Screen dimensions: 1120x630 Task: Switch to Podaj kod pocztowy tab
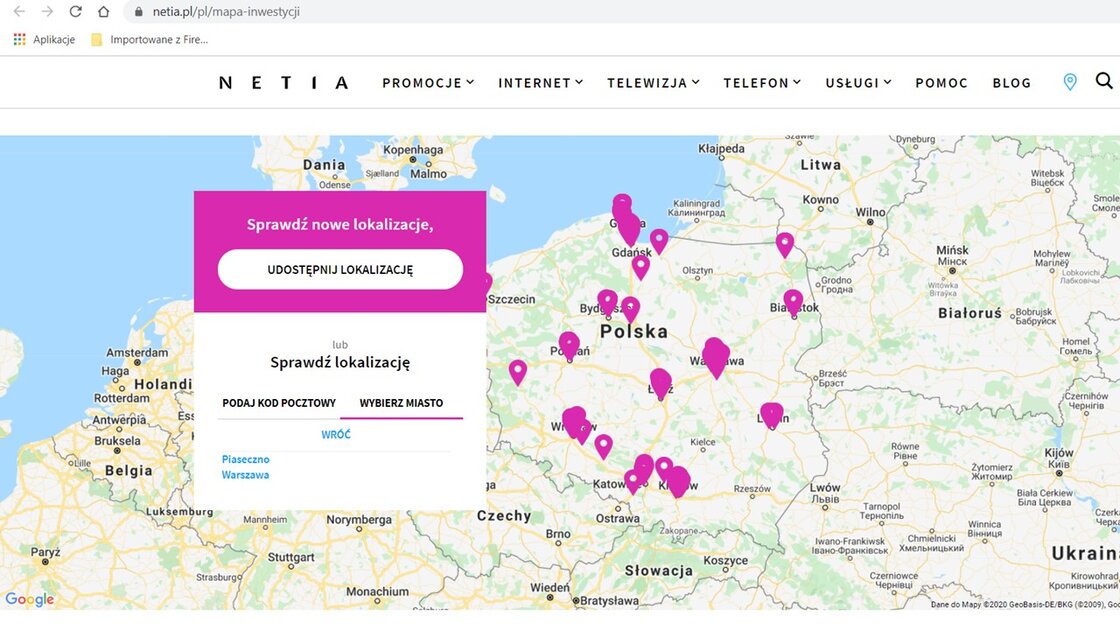tap(279, 403)
